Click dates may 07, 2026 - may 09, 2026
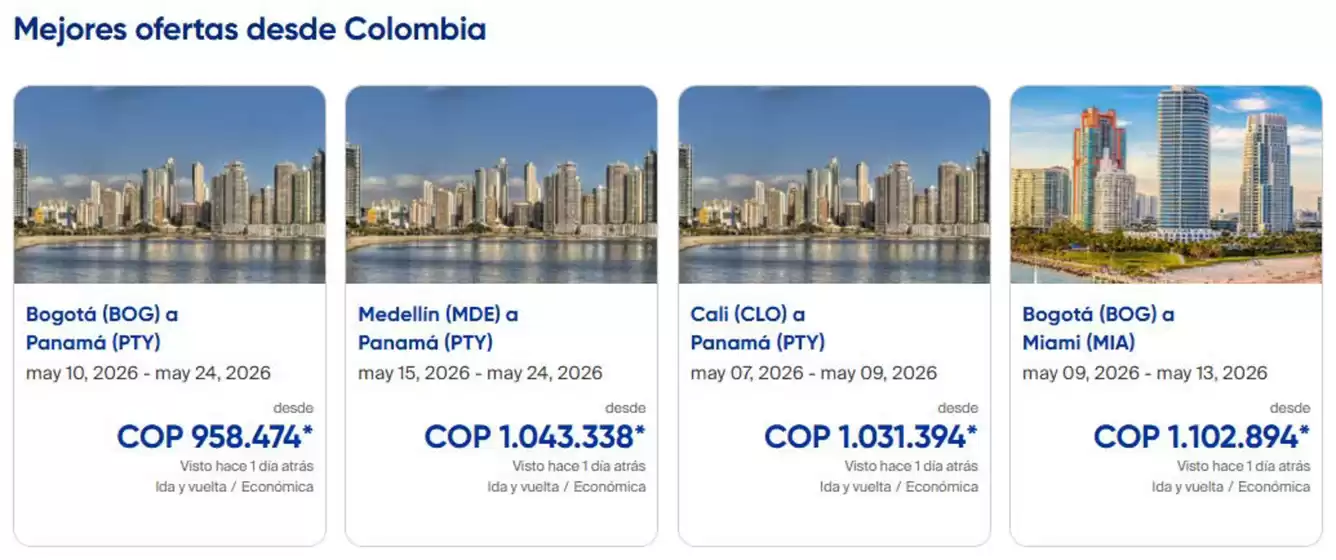Viewport: 1336px width, 560px height. pos(813,373)
